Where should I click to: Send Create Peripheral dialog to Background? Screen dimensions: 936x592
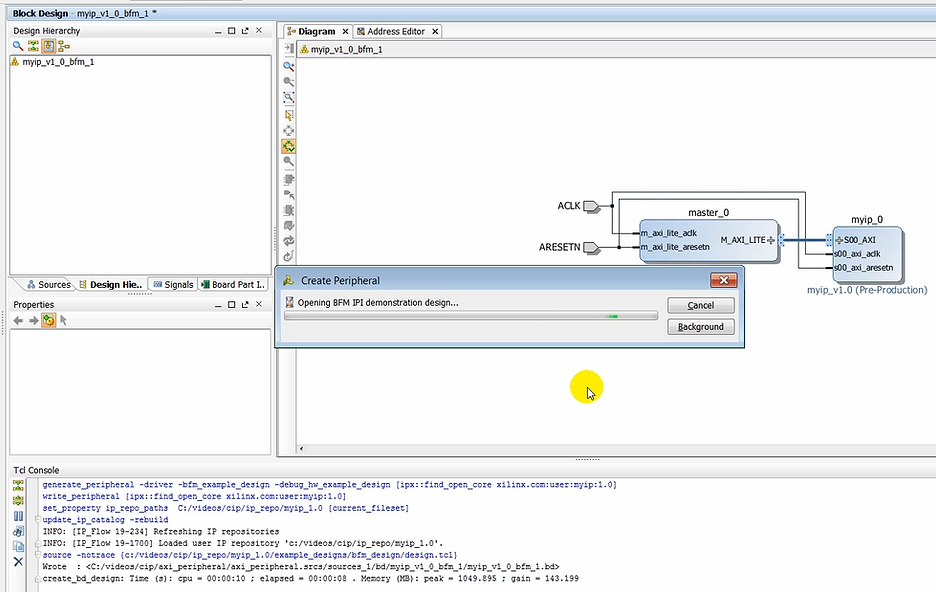[x=700, y=326]
